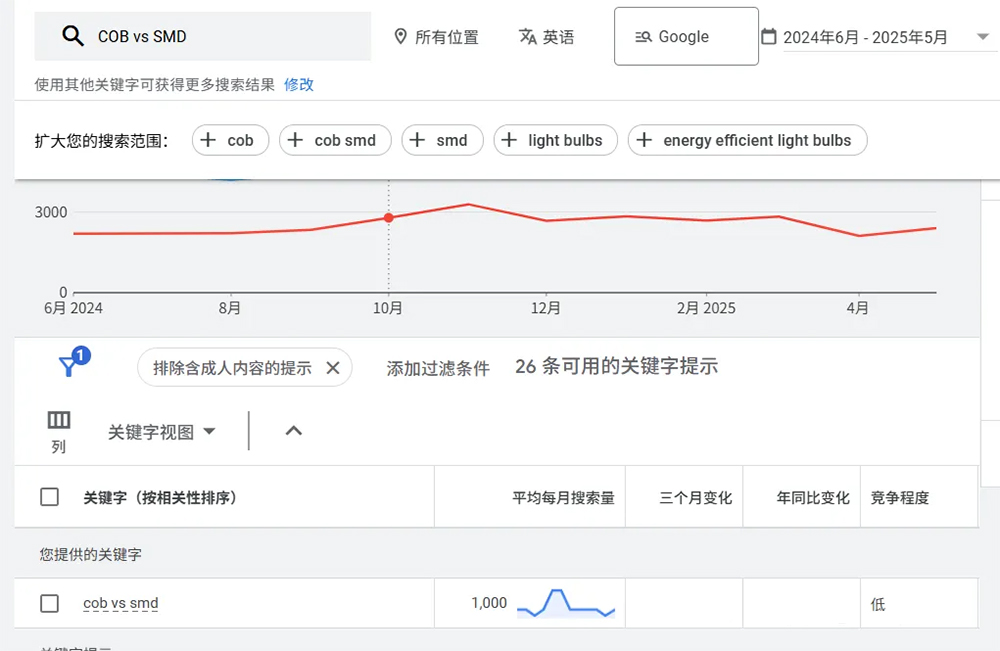This screenshot has width=1000, height=651.
Task: Click the 26 条可用的关键字提示 text
Action: tap(617, 366)
